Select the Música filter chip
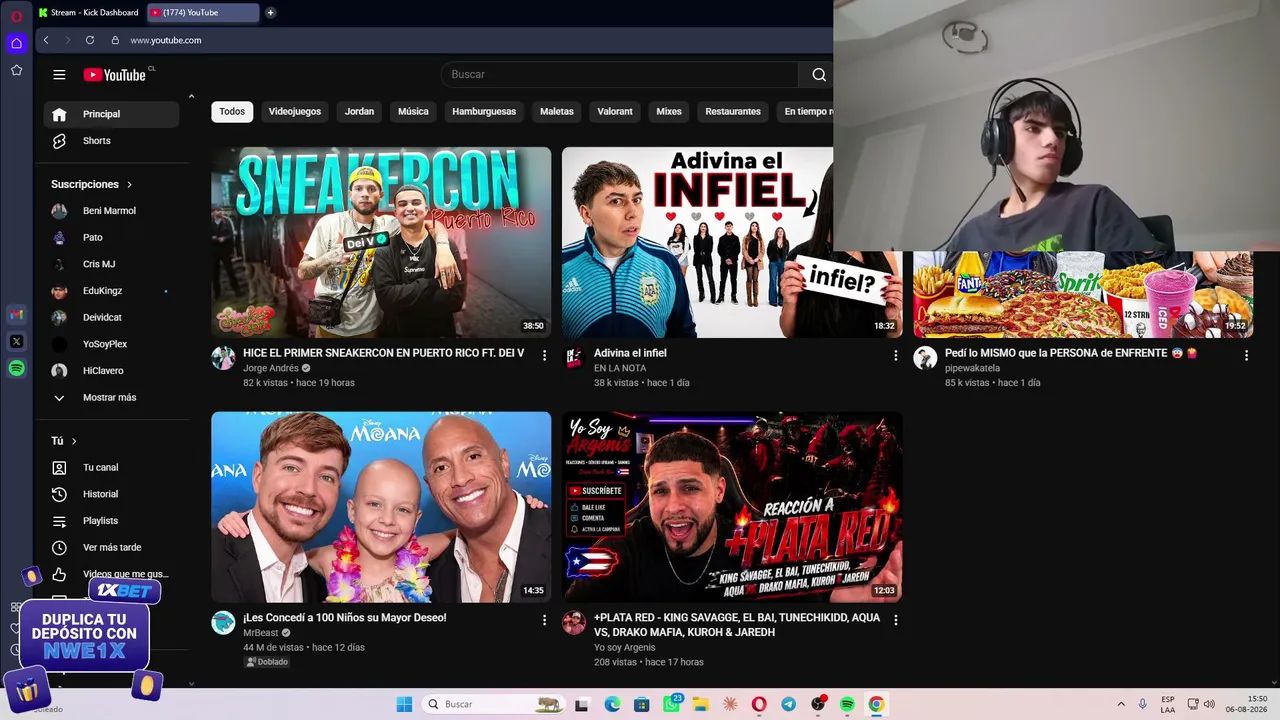The image size is (1280, 720). (x=413, y=112)
